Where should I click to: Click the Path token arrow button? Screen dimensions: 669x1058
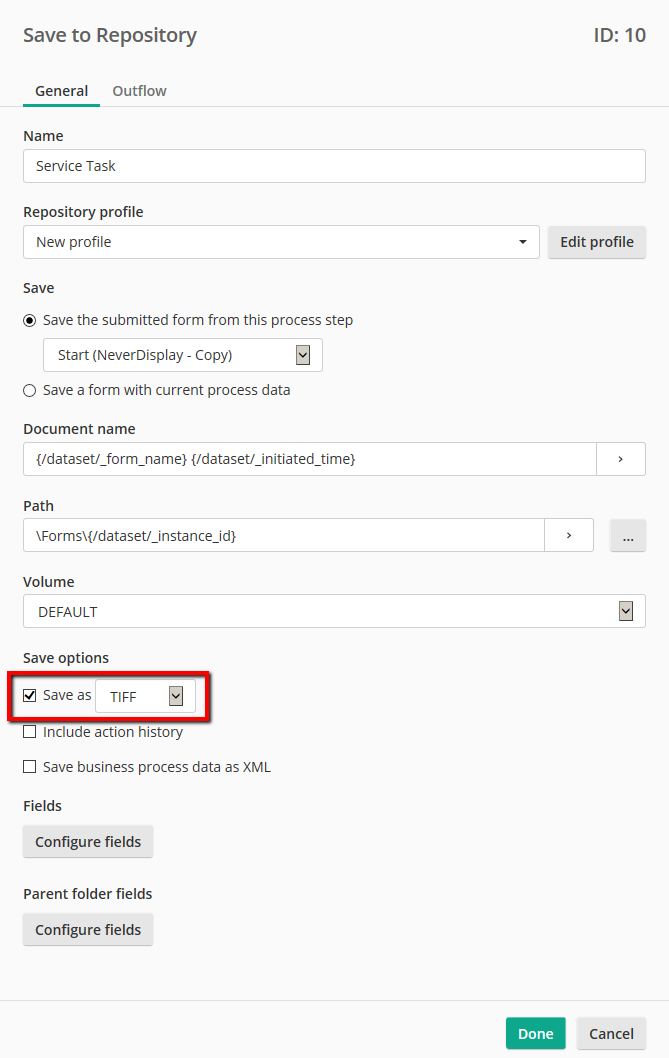coord(568,535)
